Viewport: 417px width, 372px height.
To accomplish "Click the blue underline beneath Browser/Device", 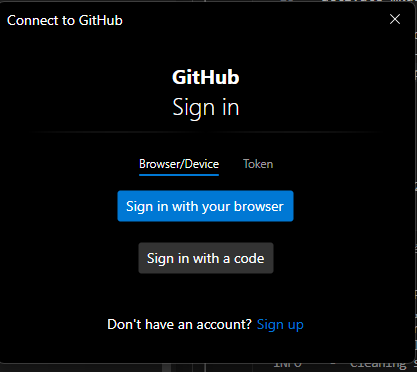I will 179,174.
